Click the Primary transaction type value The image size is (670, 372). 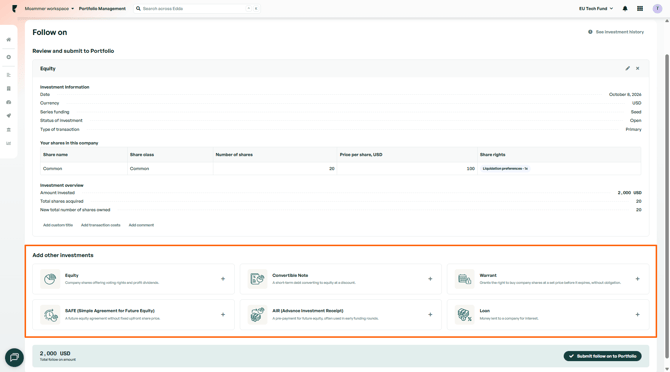pos(634,129)
